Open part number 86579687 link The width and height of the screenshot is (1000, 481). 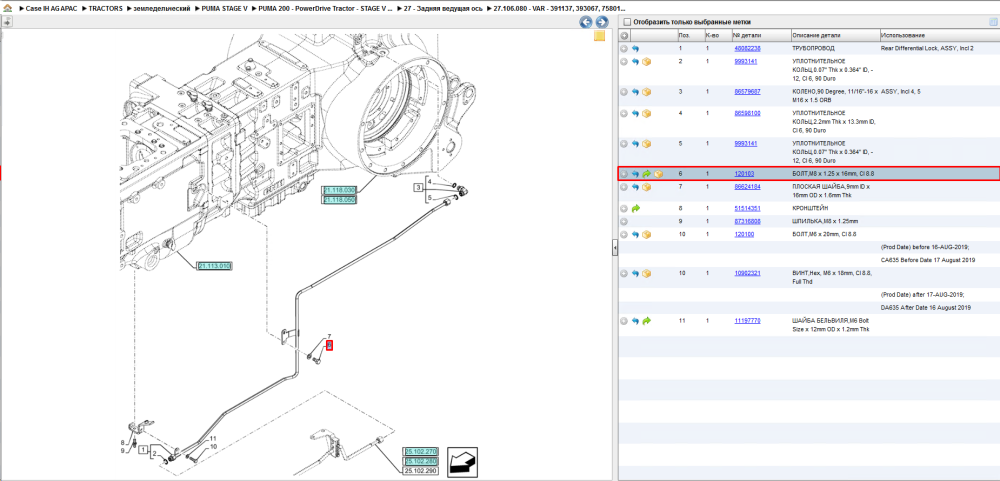747,92
